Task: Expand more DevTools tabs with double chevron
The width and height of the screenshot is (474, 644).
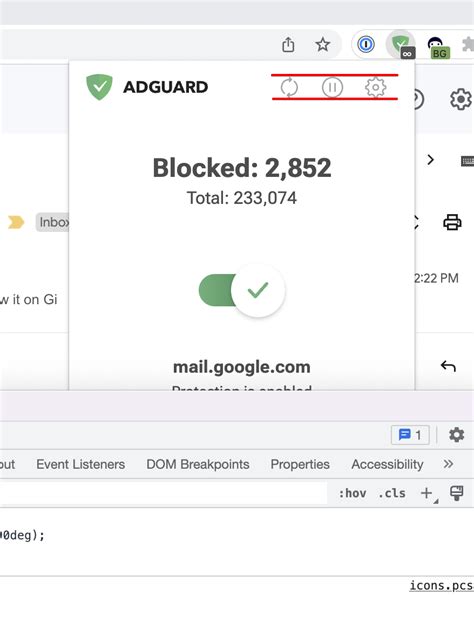Action: [x=448, y=464]
